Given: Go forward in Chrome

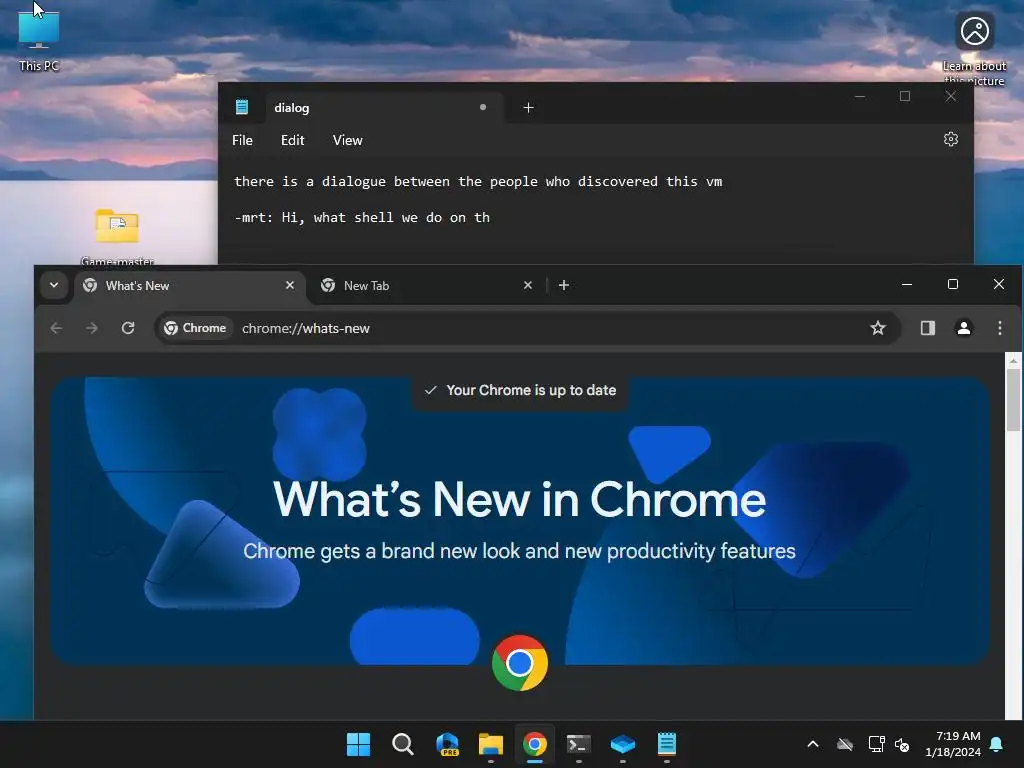Looking at the screenshot, I should 92,328.
